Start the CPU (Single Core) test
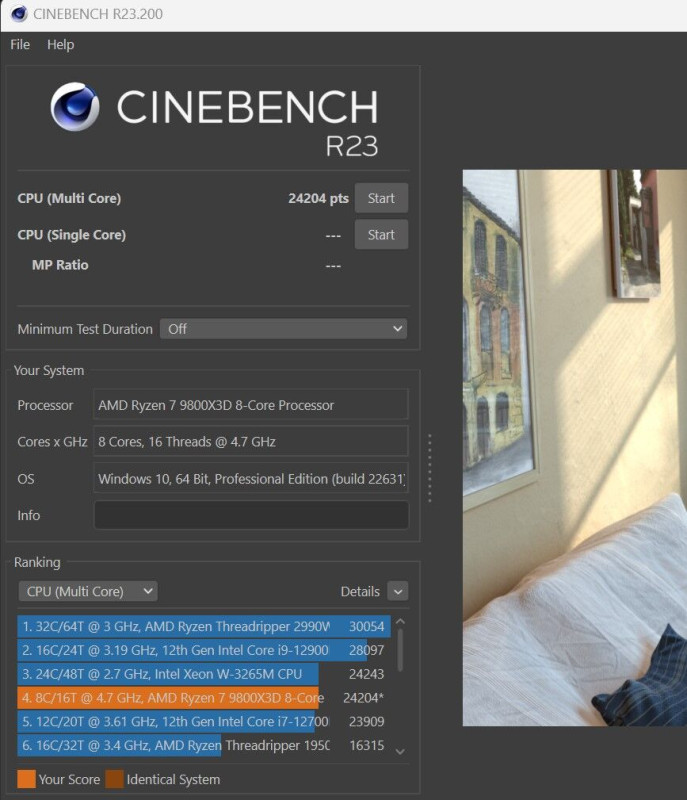The height and width of the screenshot is (800, 687). (x=381, y=235)
